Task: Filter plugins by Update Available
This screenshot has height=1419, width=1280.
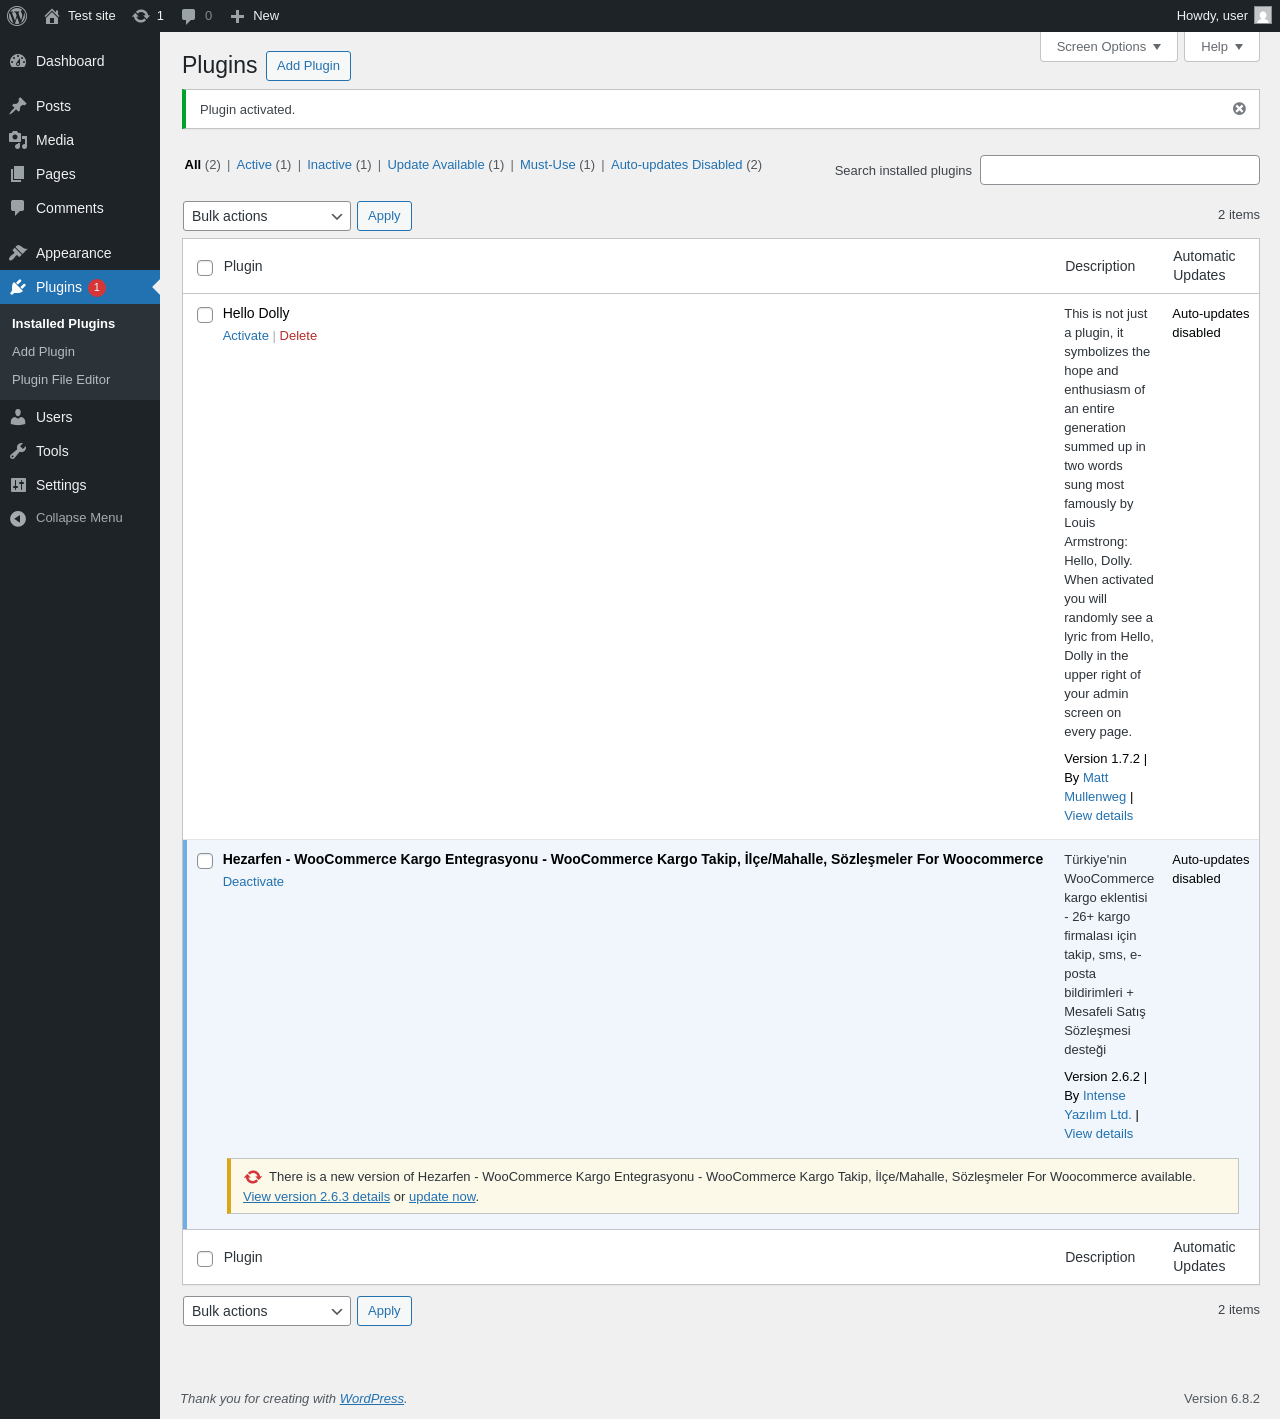Action: 436,165
